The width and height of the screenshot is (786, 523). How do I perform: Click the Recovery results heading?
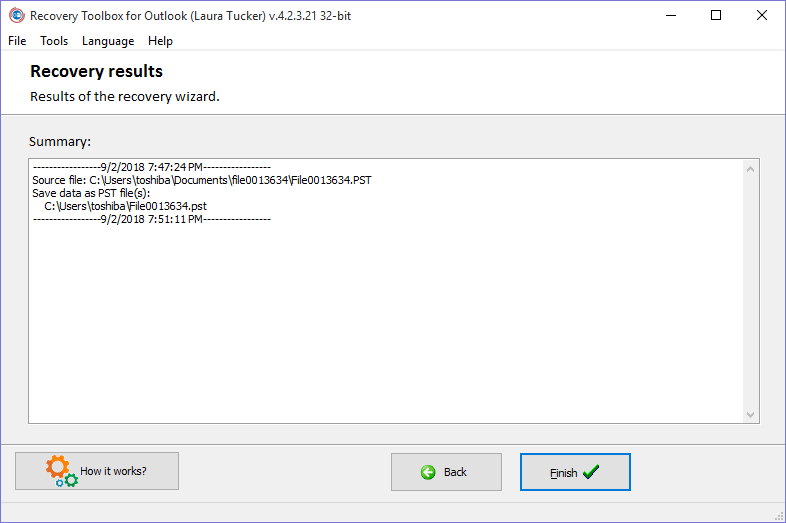[96, 71]
